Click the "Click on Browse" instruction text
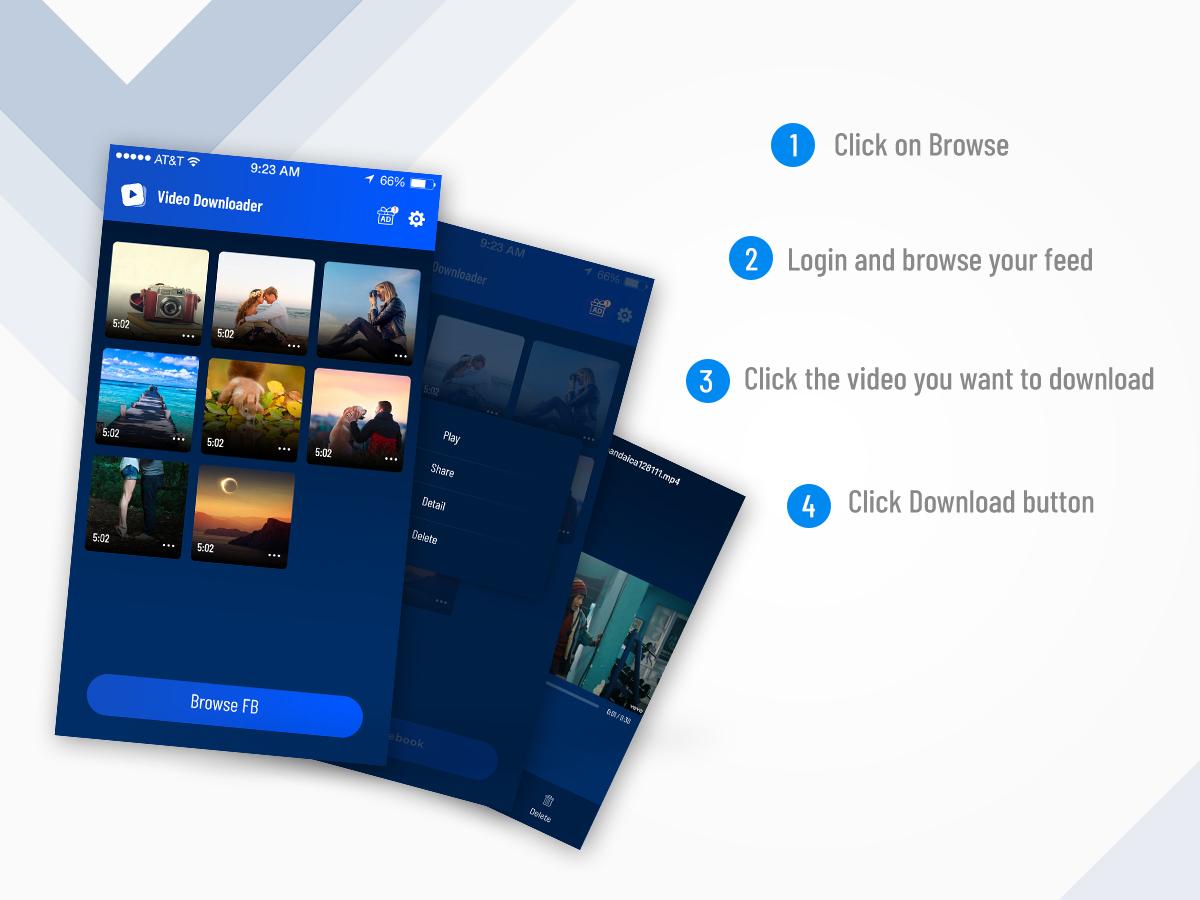Viewport: 1200px width, 900px height. click(x=921, y=145)
